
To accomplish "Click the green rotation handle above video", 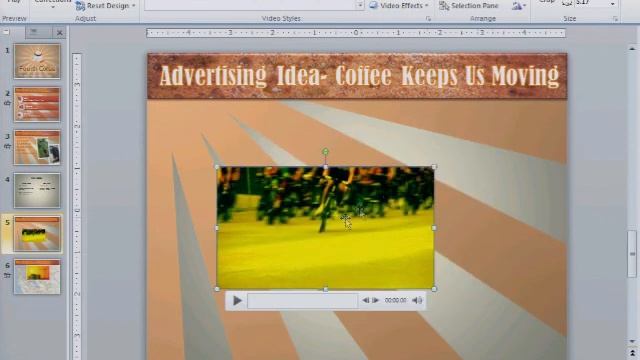I will 325,152.
